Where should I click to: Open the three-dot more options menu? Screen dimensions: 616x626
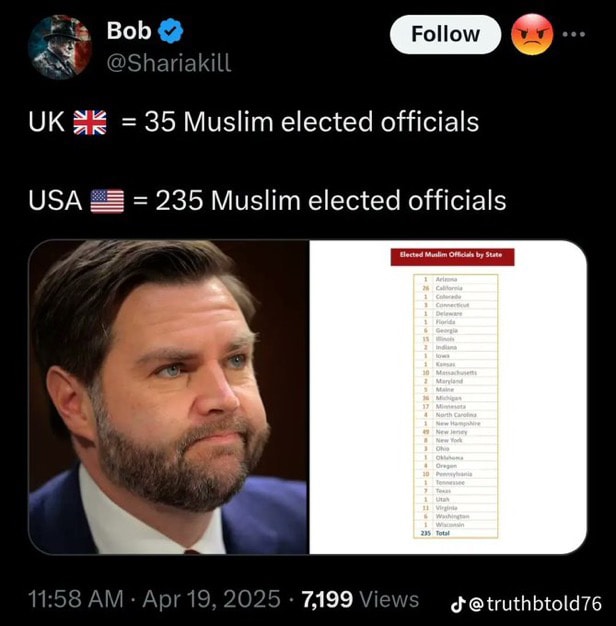coord(574,34)
